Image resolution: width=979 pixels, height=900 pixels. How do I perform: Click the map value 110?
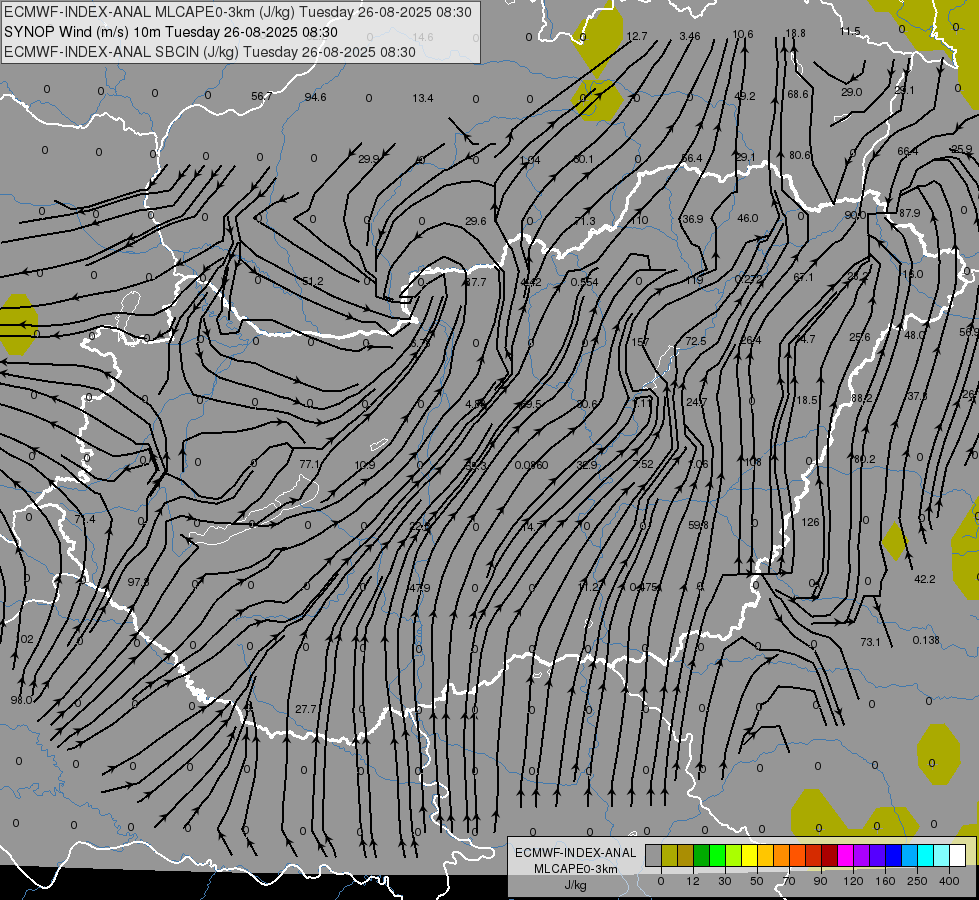point(639,220)
